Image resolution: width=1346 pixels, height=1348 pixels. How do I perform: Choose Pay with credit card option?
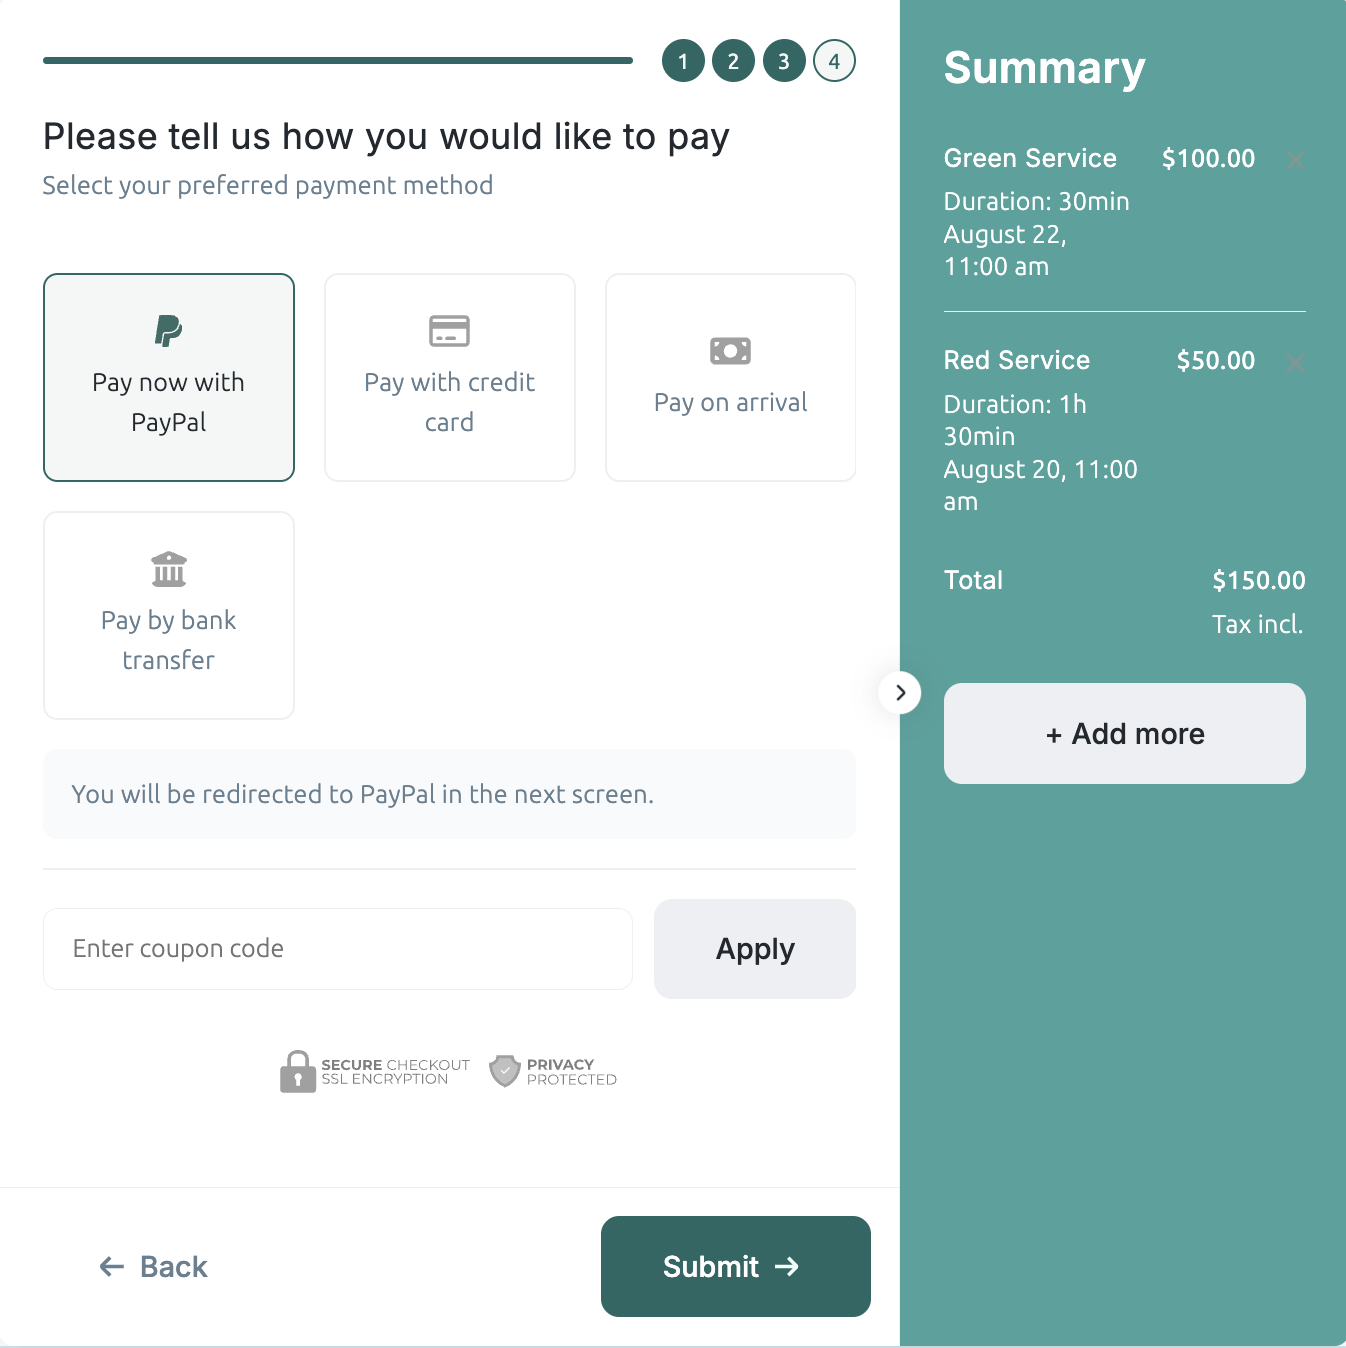tap(450, 400)
